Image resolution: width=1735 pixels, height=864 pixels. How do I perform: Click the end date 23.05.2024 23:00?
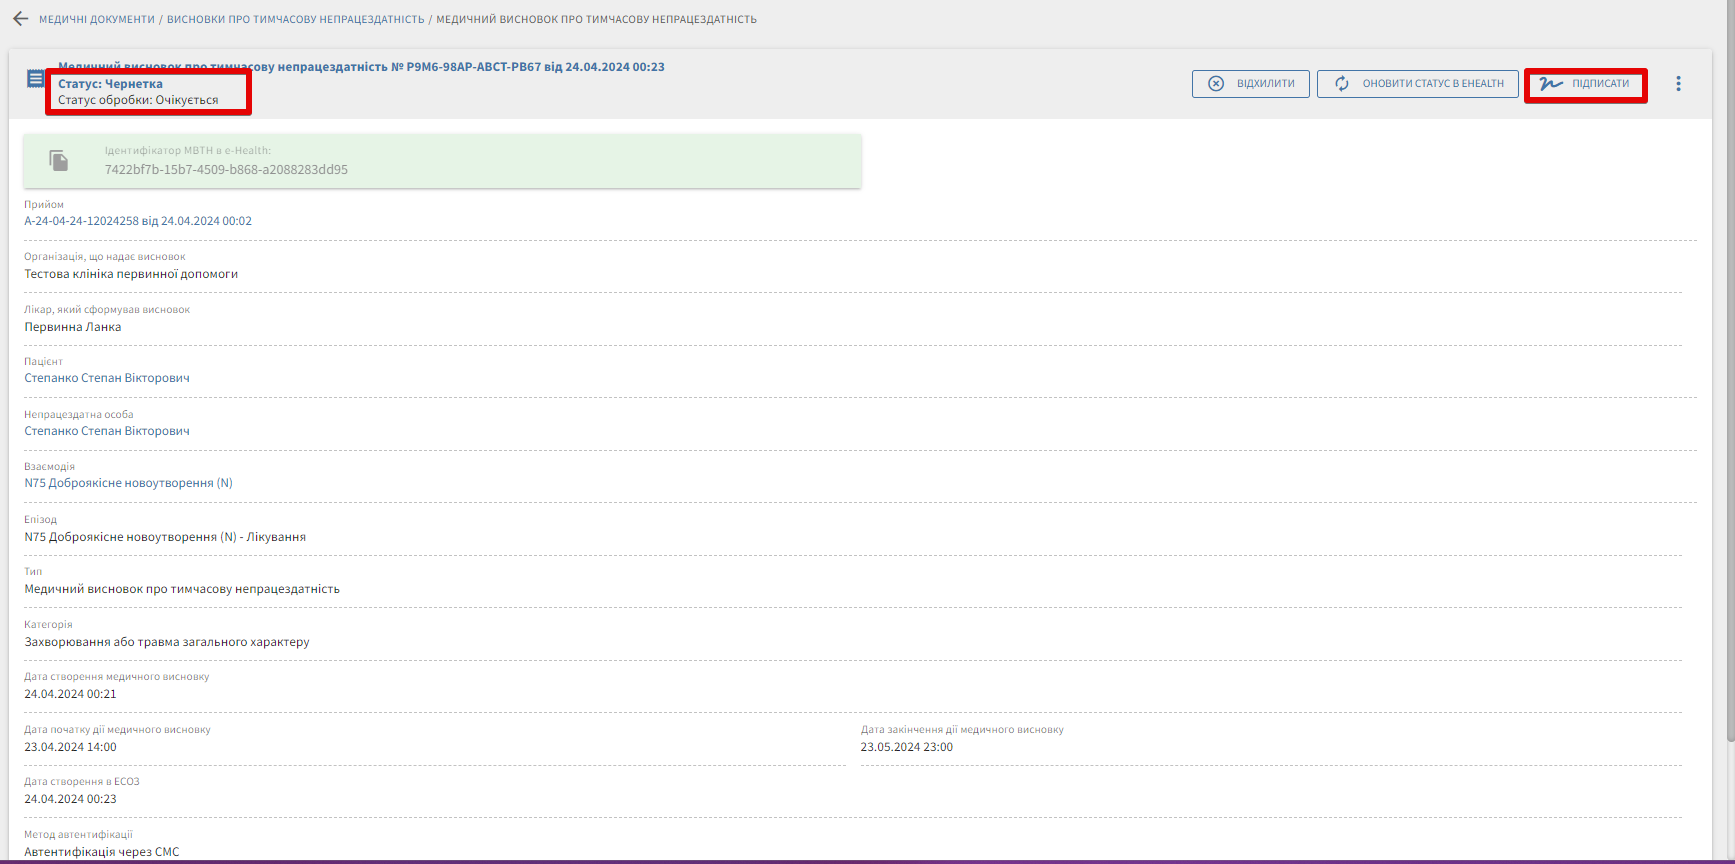tap(906, 747)
